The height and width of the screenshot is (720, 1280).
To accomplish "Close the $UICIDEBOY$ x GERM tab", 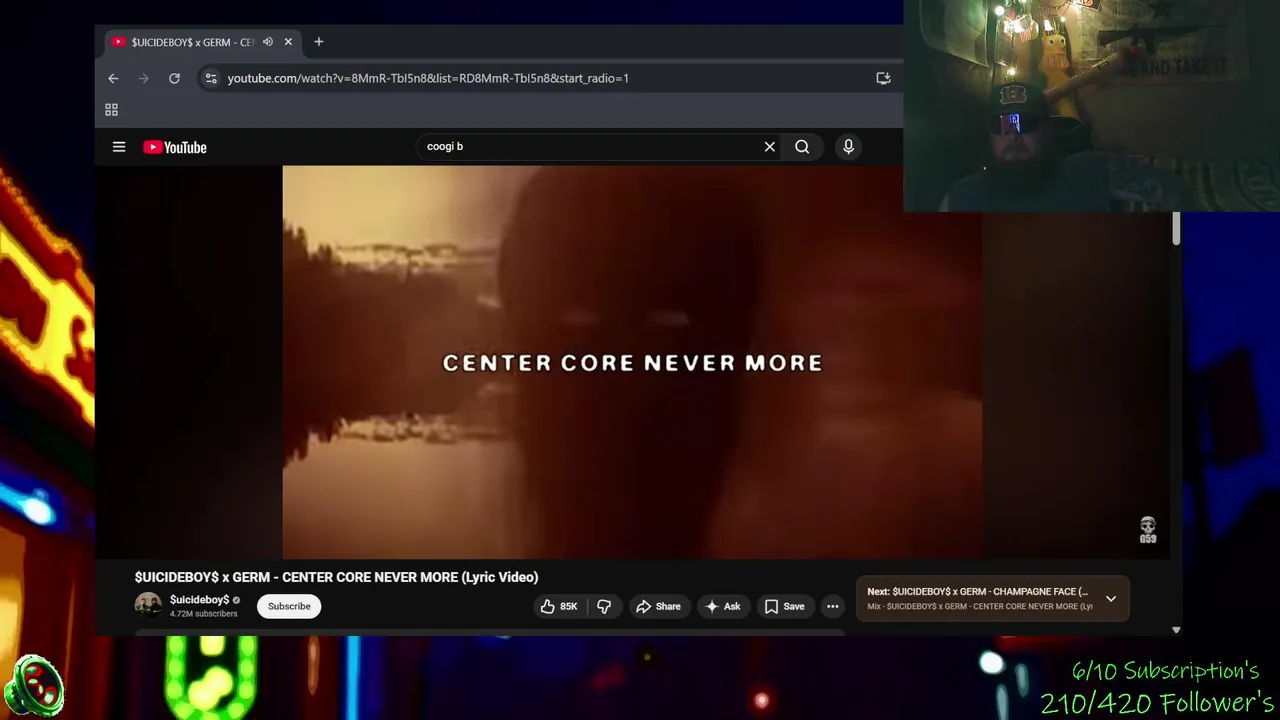I will pyautogui.click(x=288, y=42).
